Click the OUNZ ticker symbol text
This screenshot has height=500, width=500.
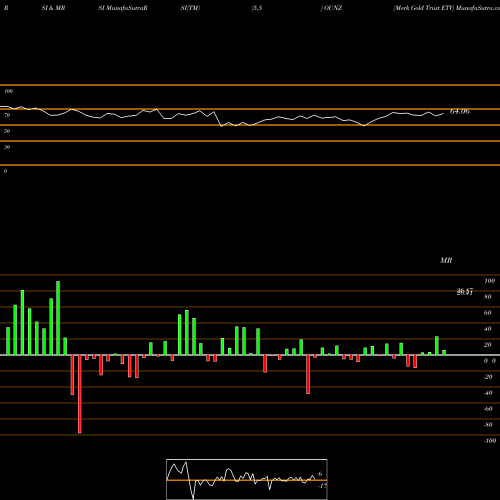coord(333,8)
